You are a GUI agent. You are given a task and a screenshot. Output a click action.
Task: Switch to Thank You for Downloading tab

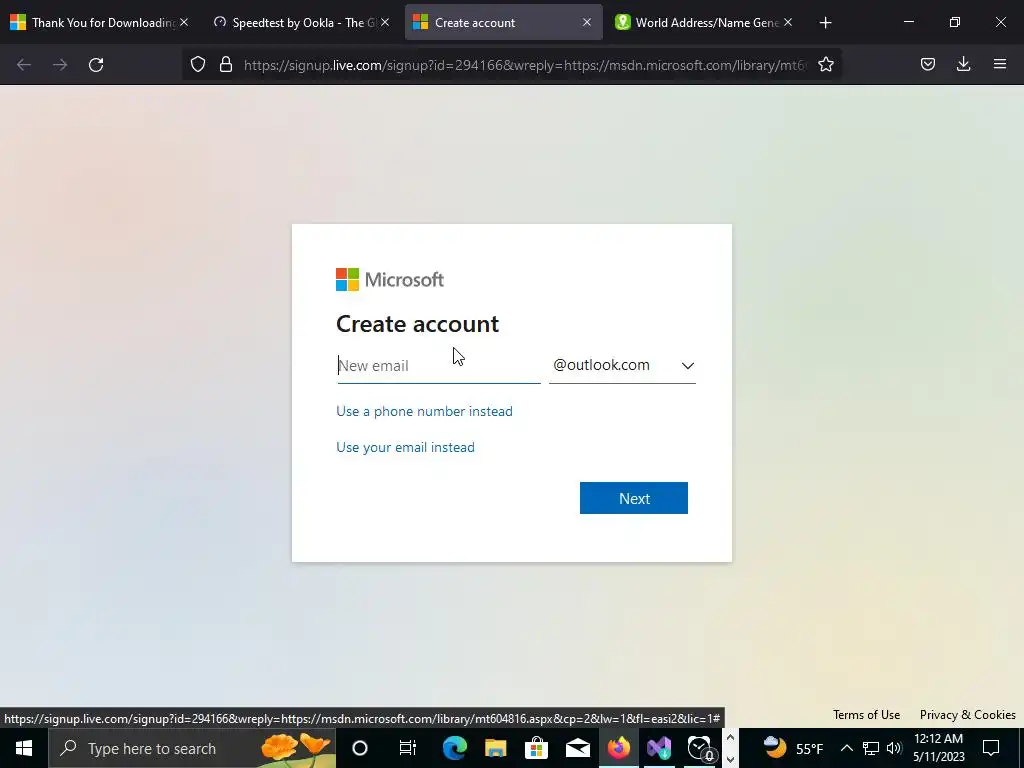(100, 22)
